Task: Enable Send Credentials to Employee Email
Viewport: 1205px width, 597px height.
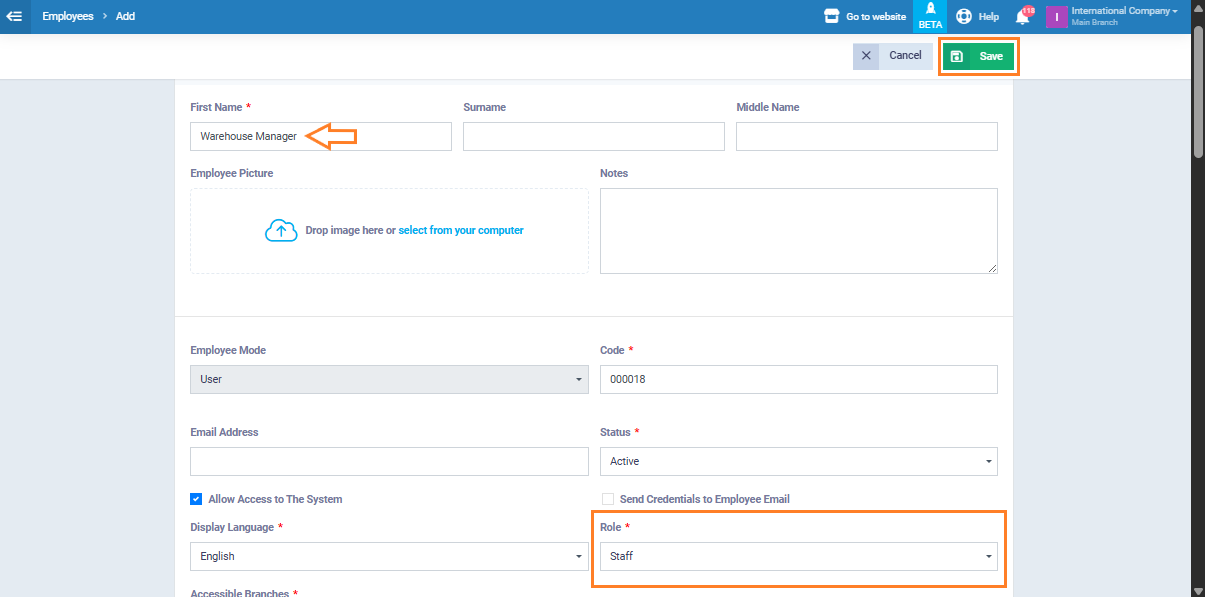Action: click(607, 499)
